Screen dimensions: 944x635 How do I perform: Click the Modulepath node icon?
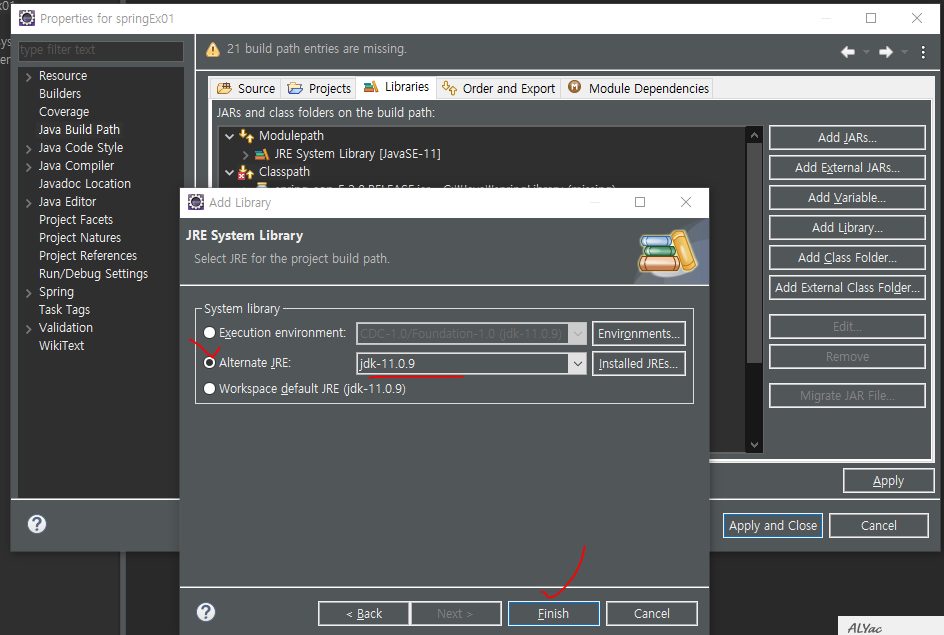(246, 135)
